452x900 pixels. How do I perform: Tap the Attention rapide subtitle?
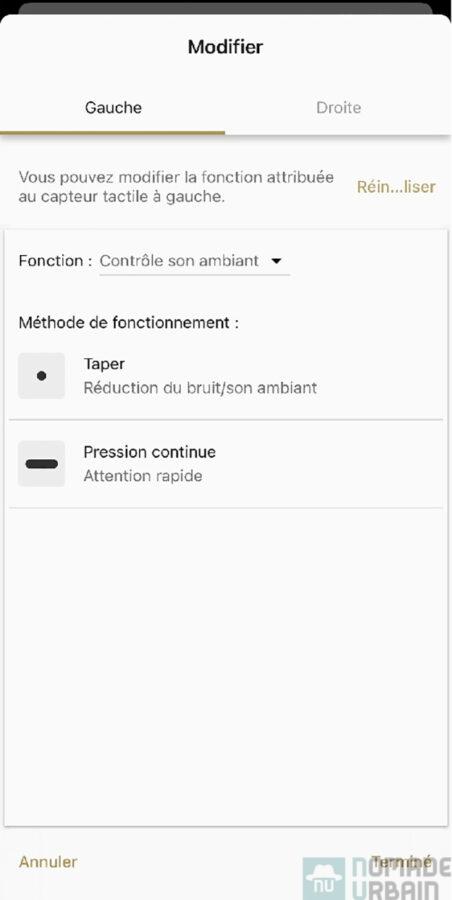(143, 476)
